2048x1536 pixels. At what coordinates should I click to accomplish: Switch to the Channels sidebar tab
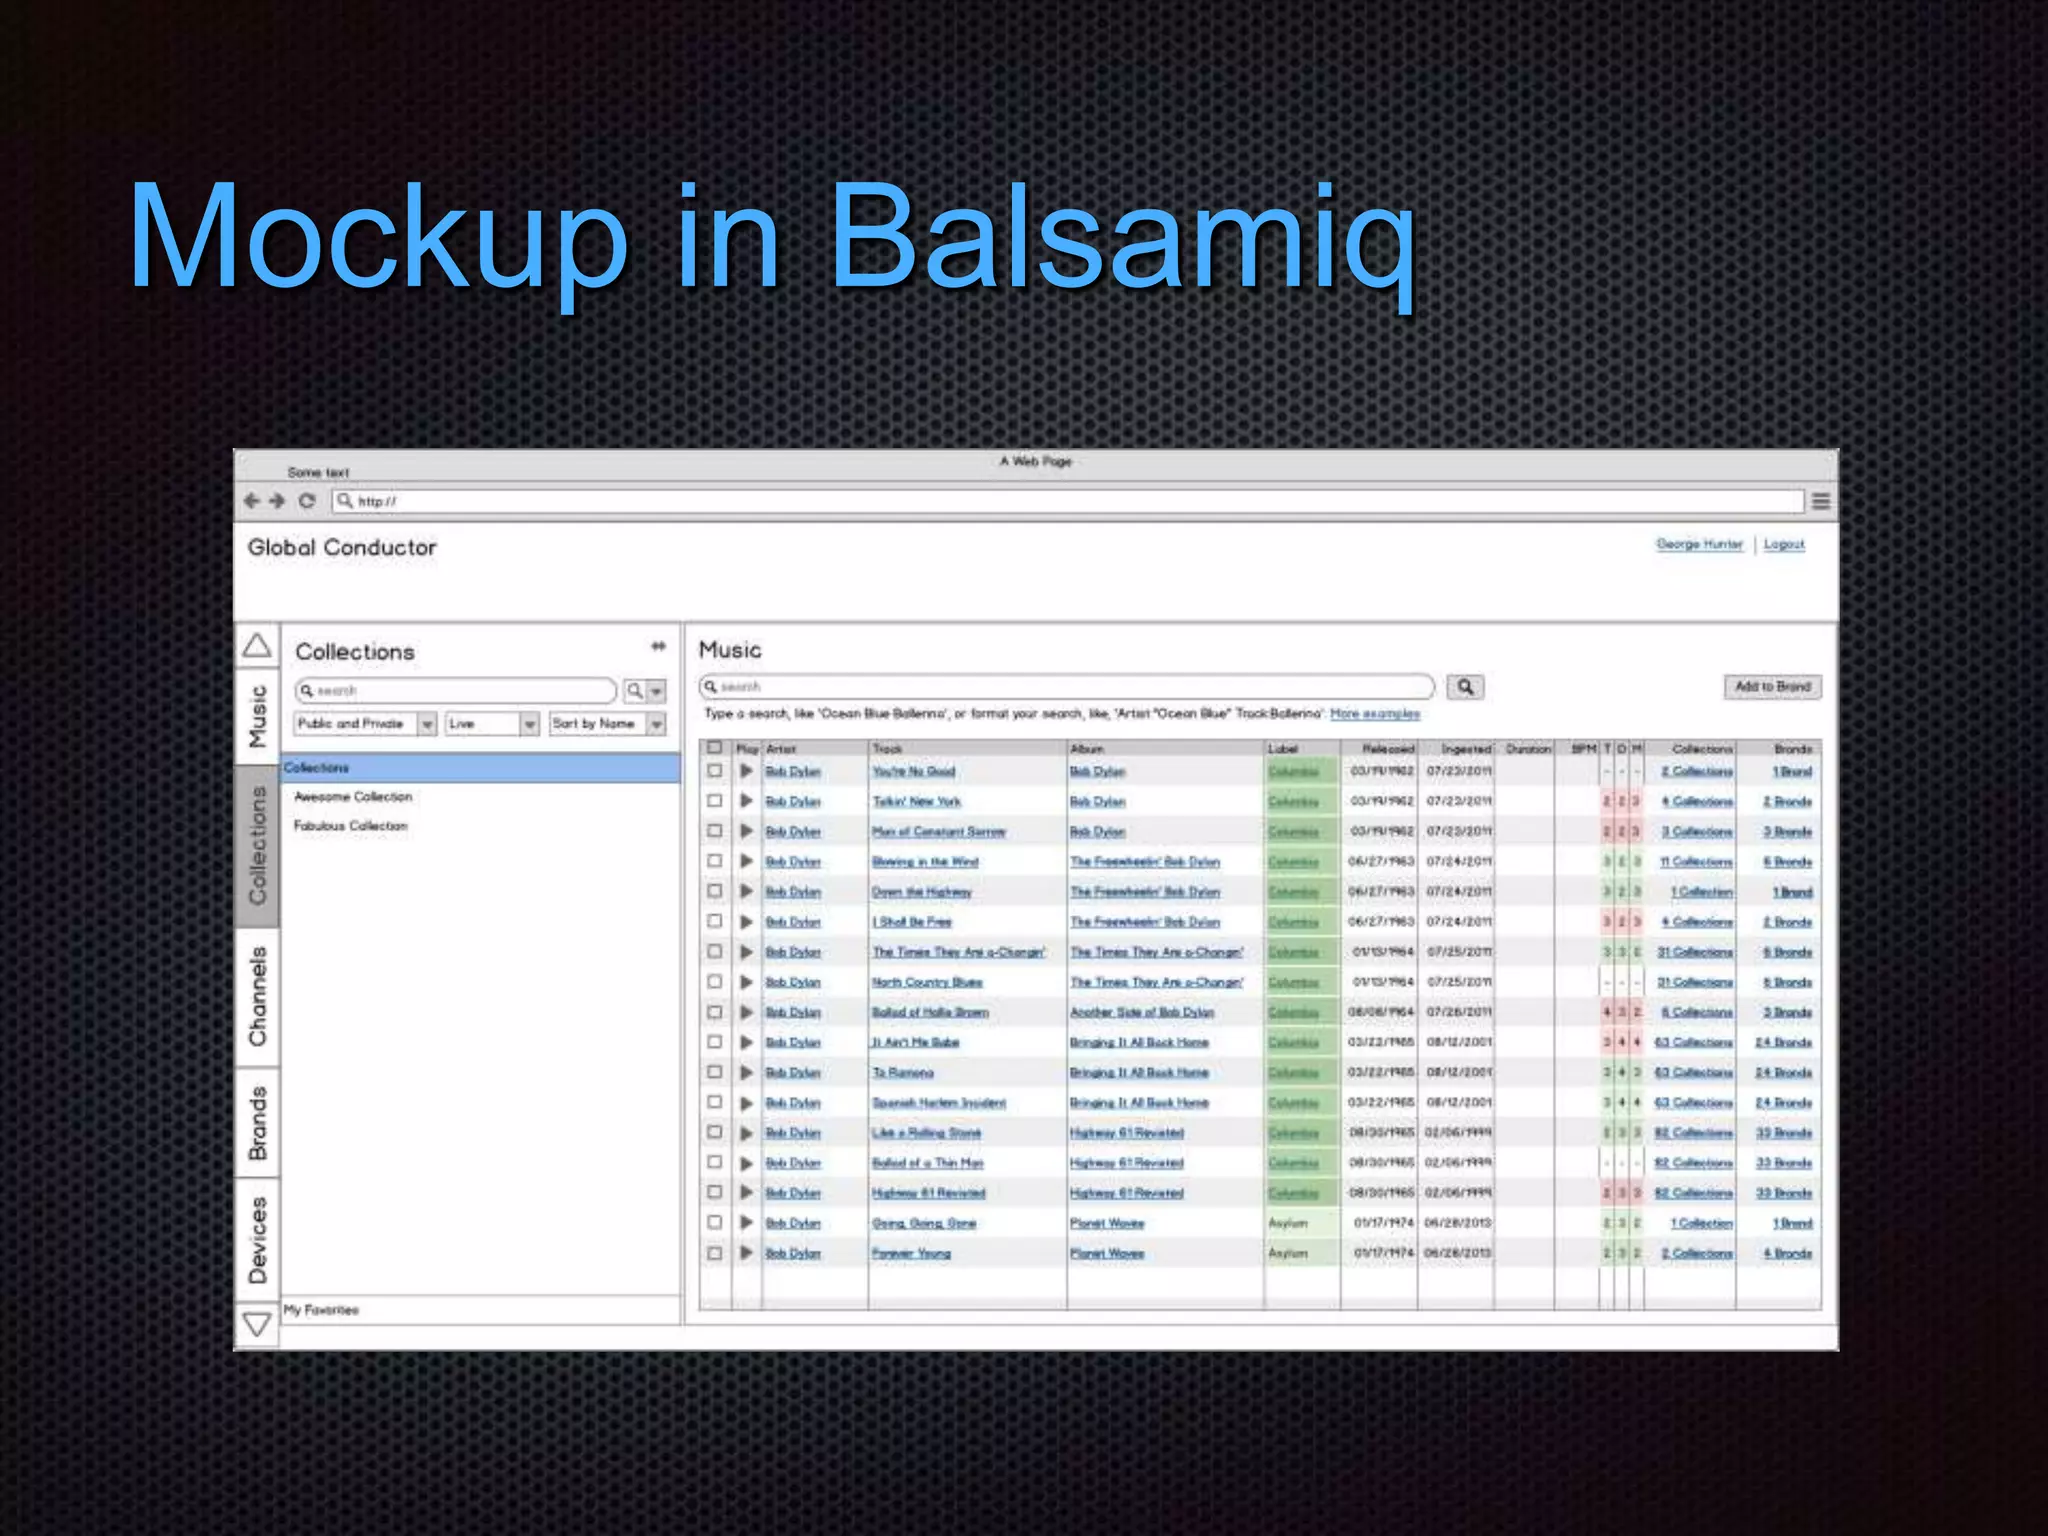[258, 997]
